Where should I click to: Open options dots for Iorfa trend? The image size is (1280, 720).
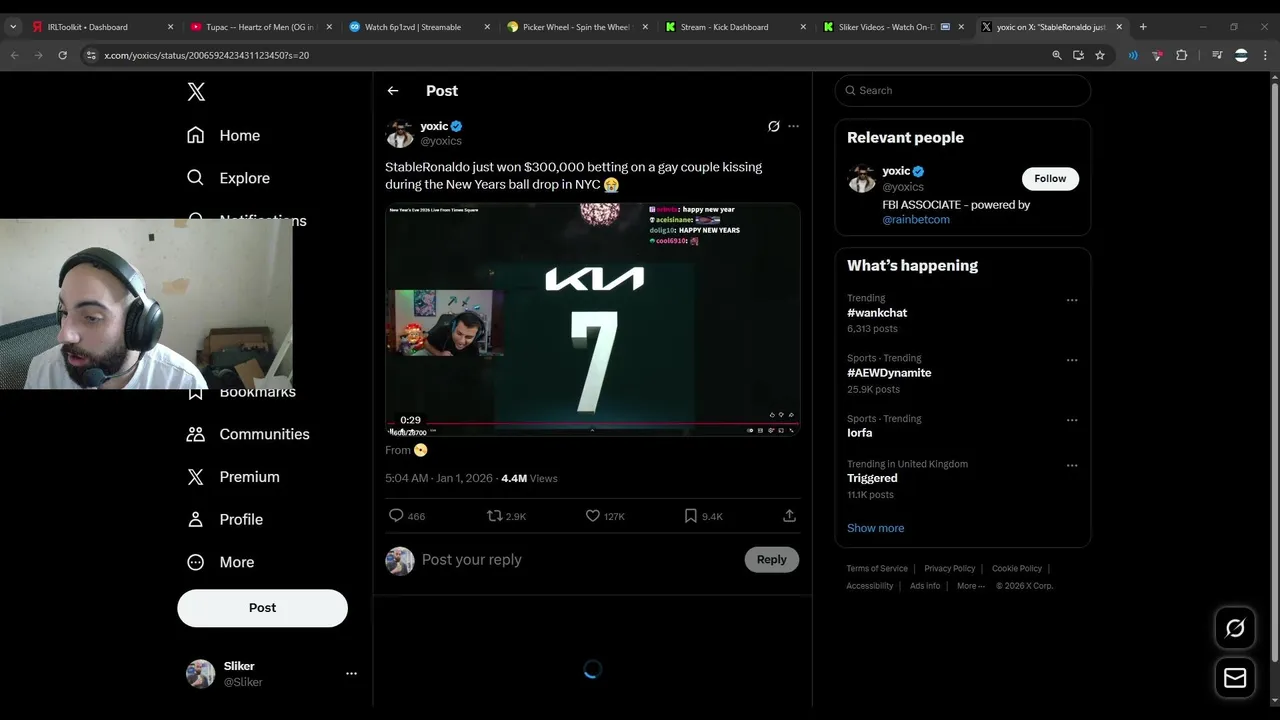tap(1072, 420)
